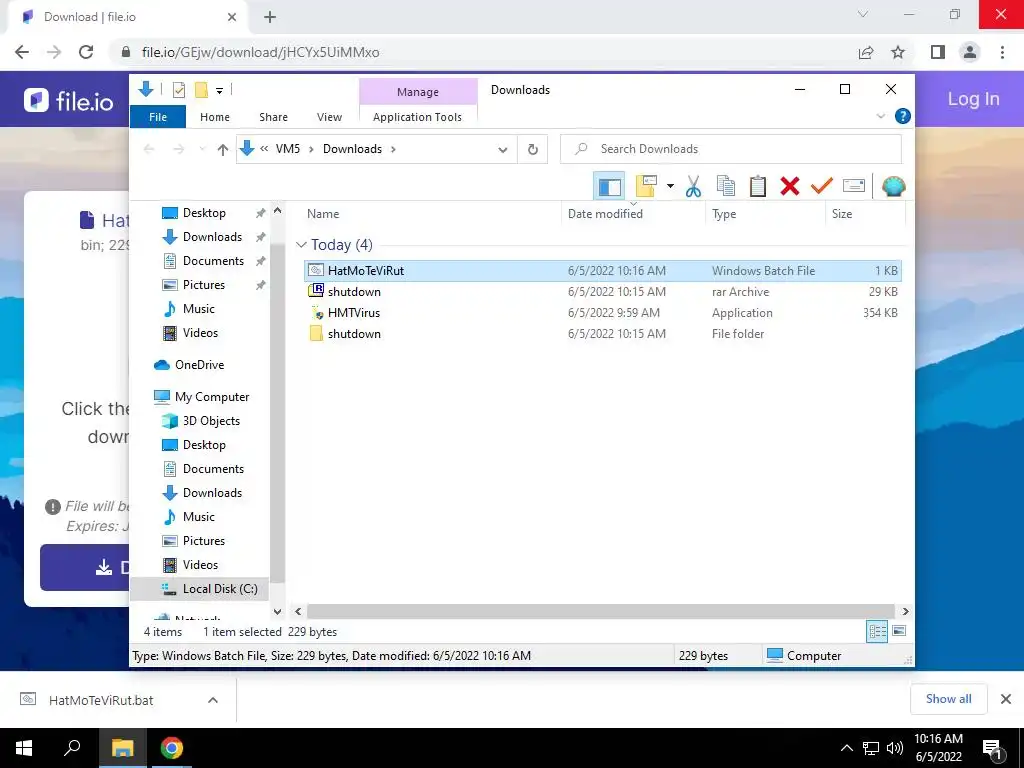
Task: Click the taskbar Search magnifier icon
Action: coord(72,748)
